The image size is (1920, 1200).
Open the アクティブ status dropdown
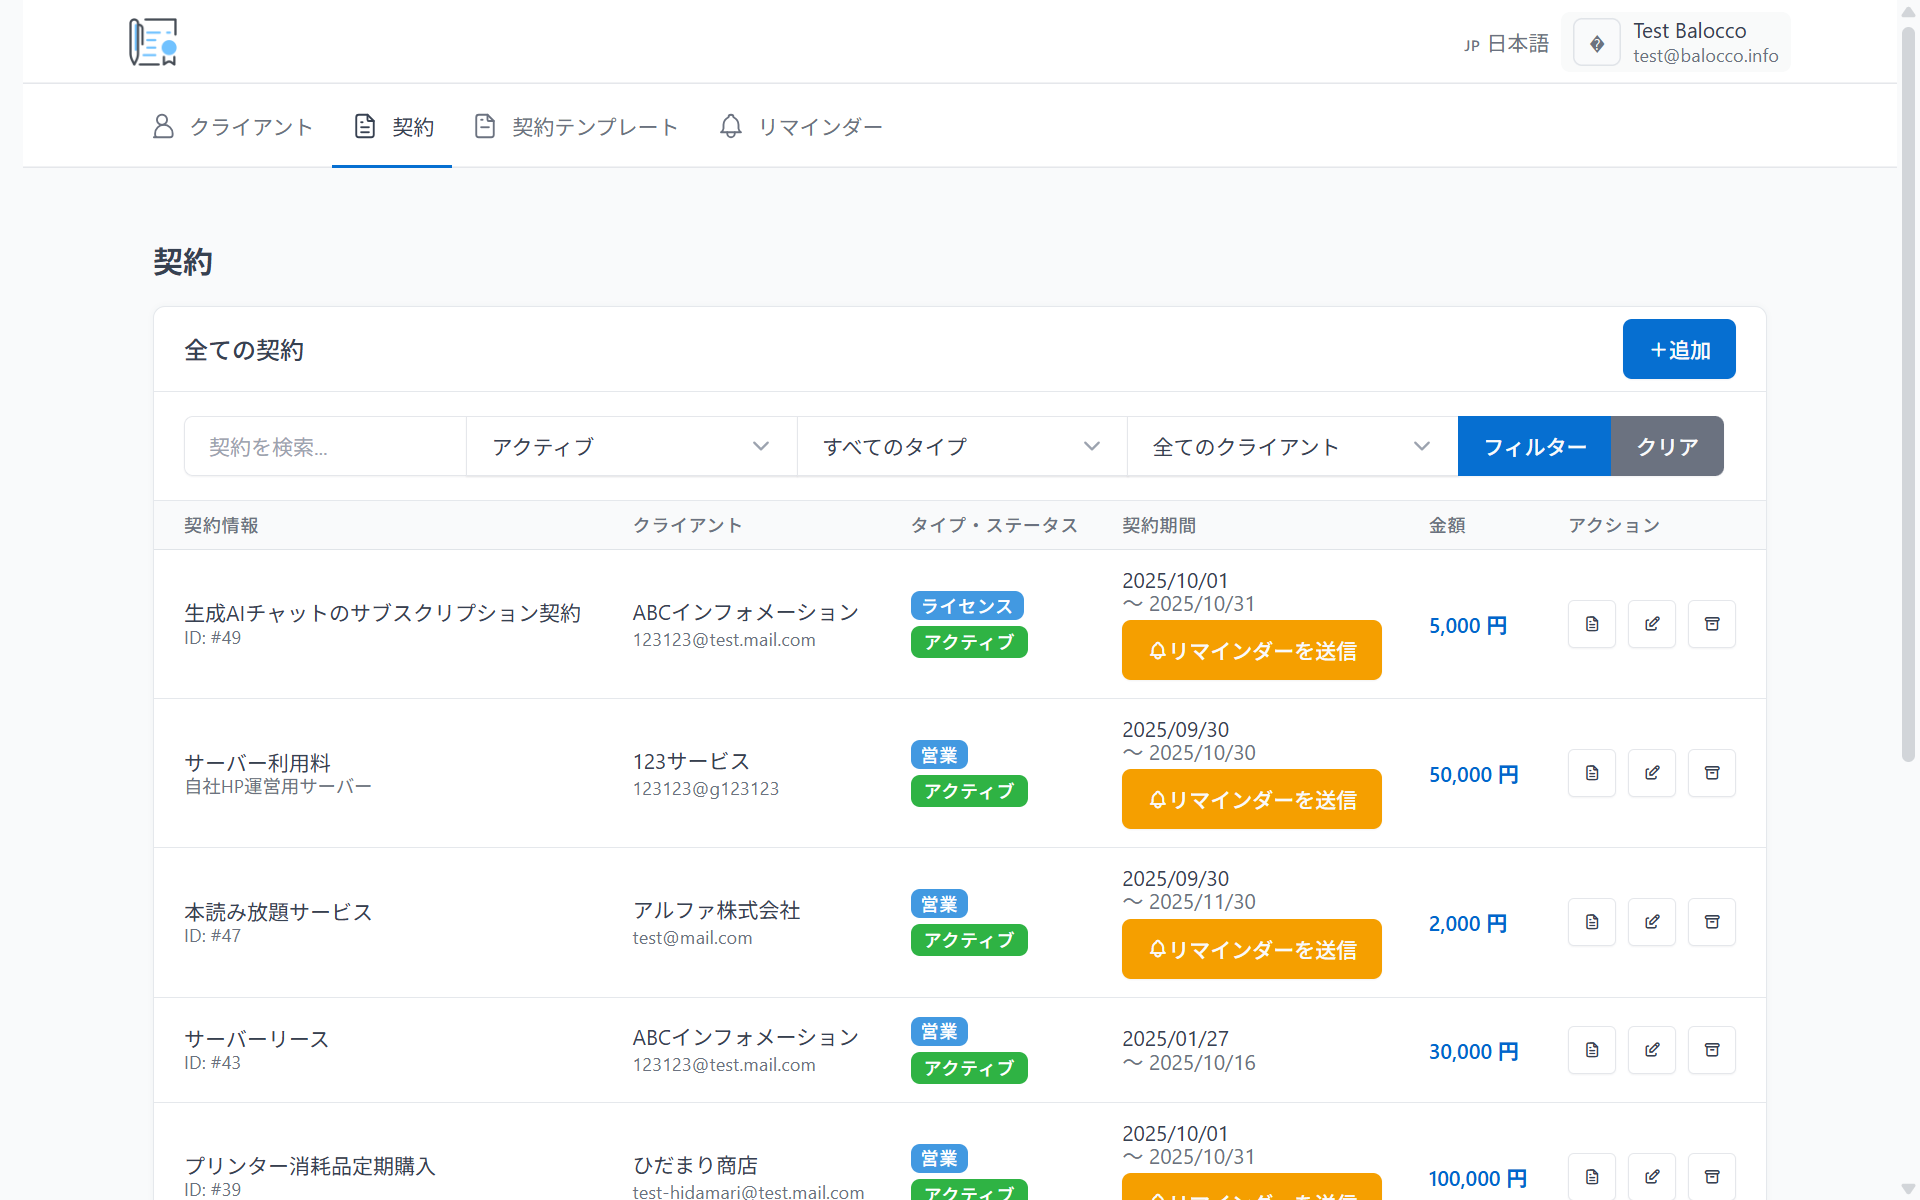[631, 446]
